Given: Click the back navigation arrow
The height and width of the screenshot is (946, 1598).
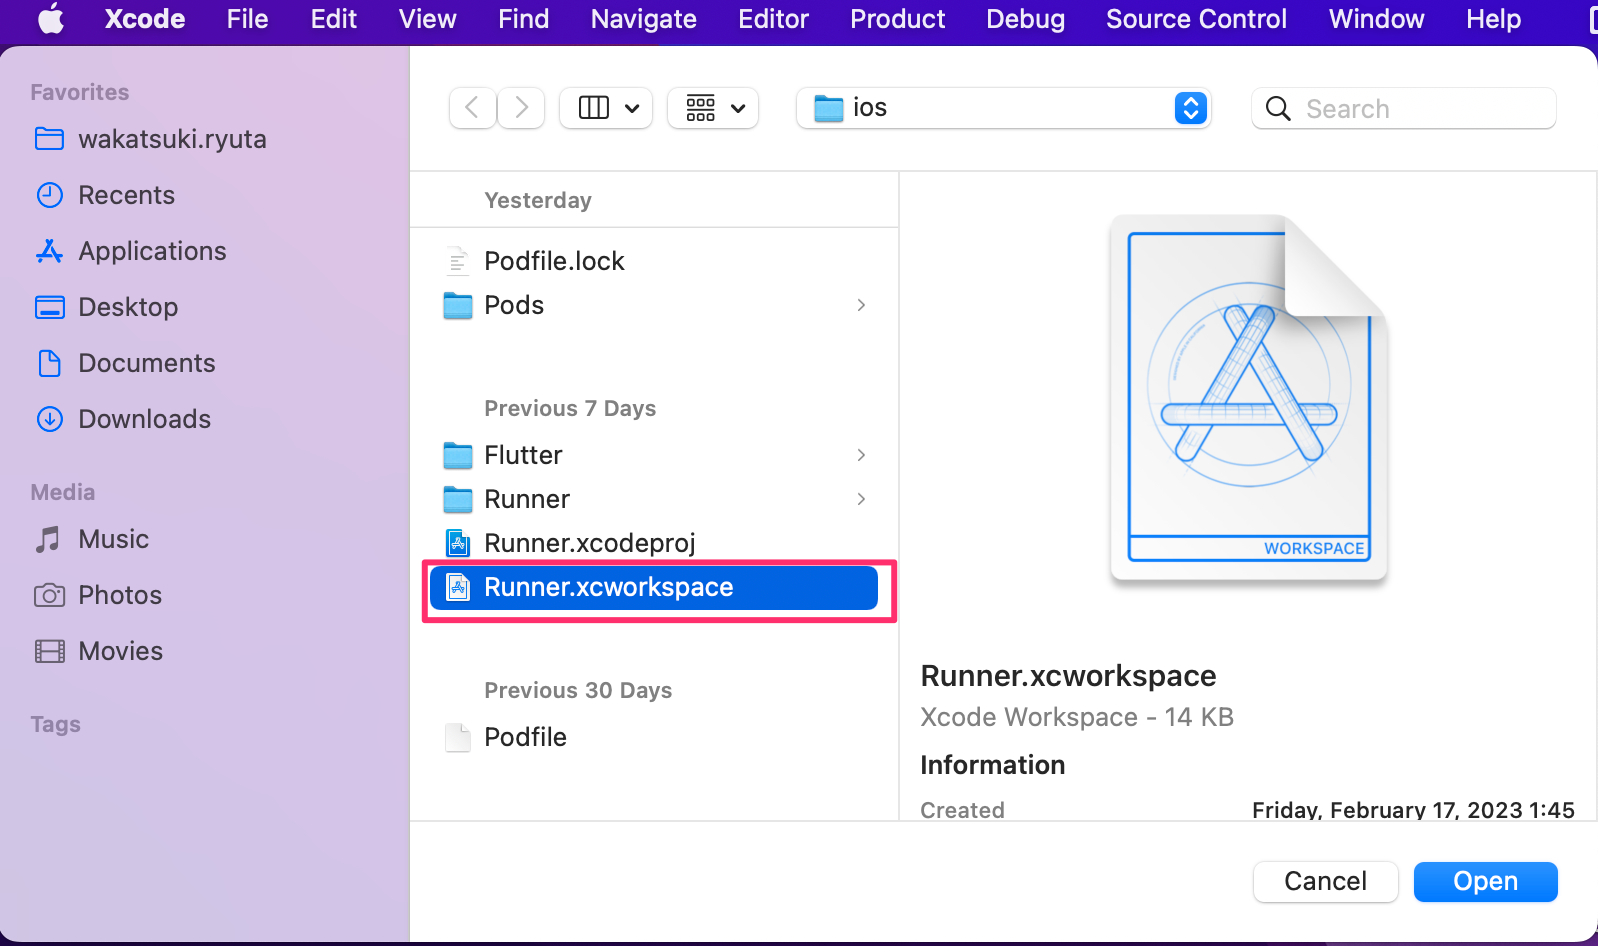Looking at the screenshot, I should (473, 108).
